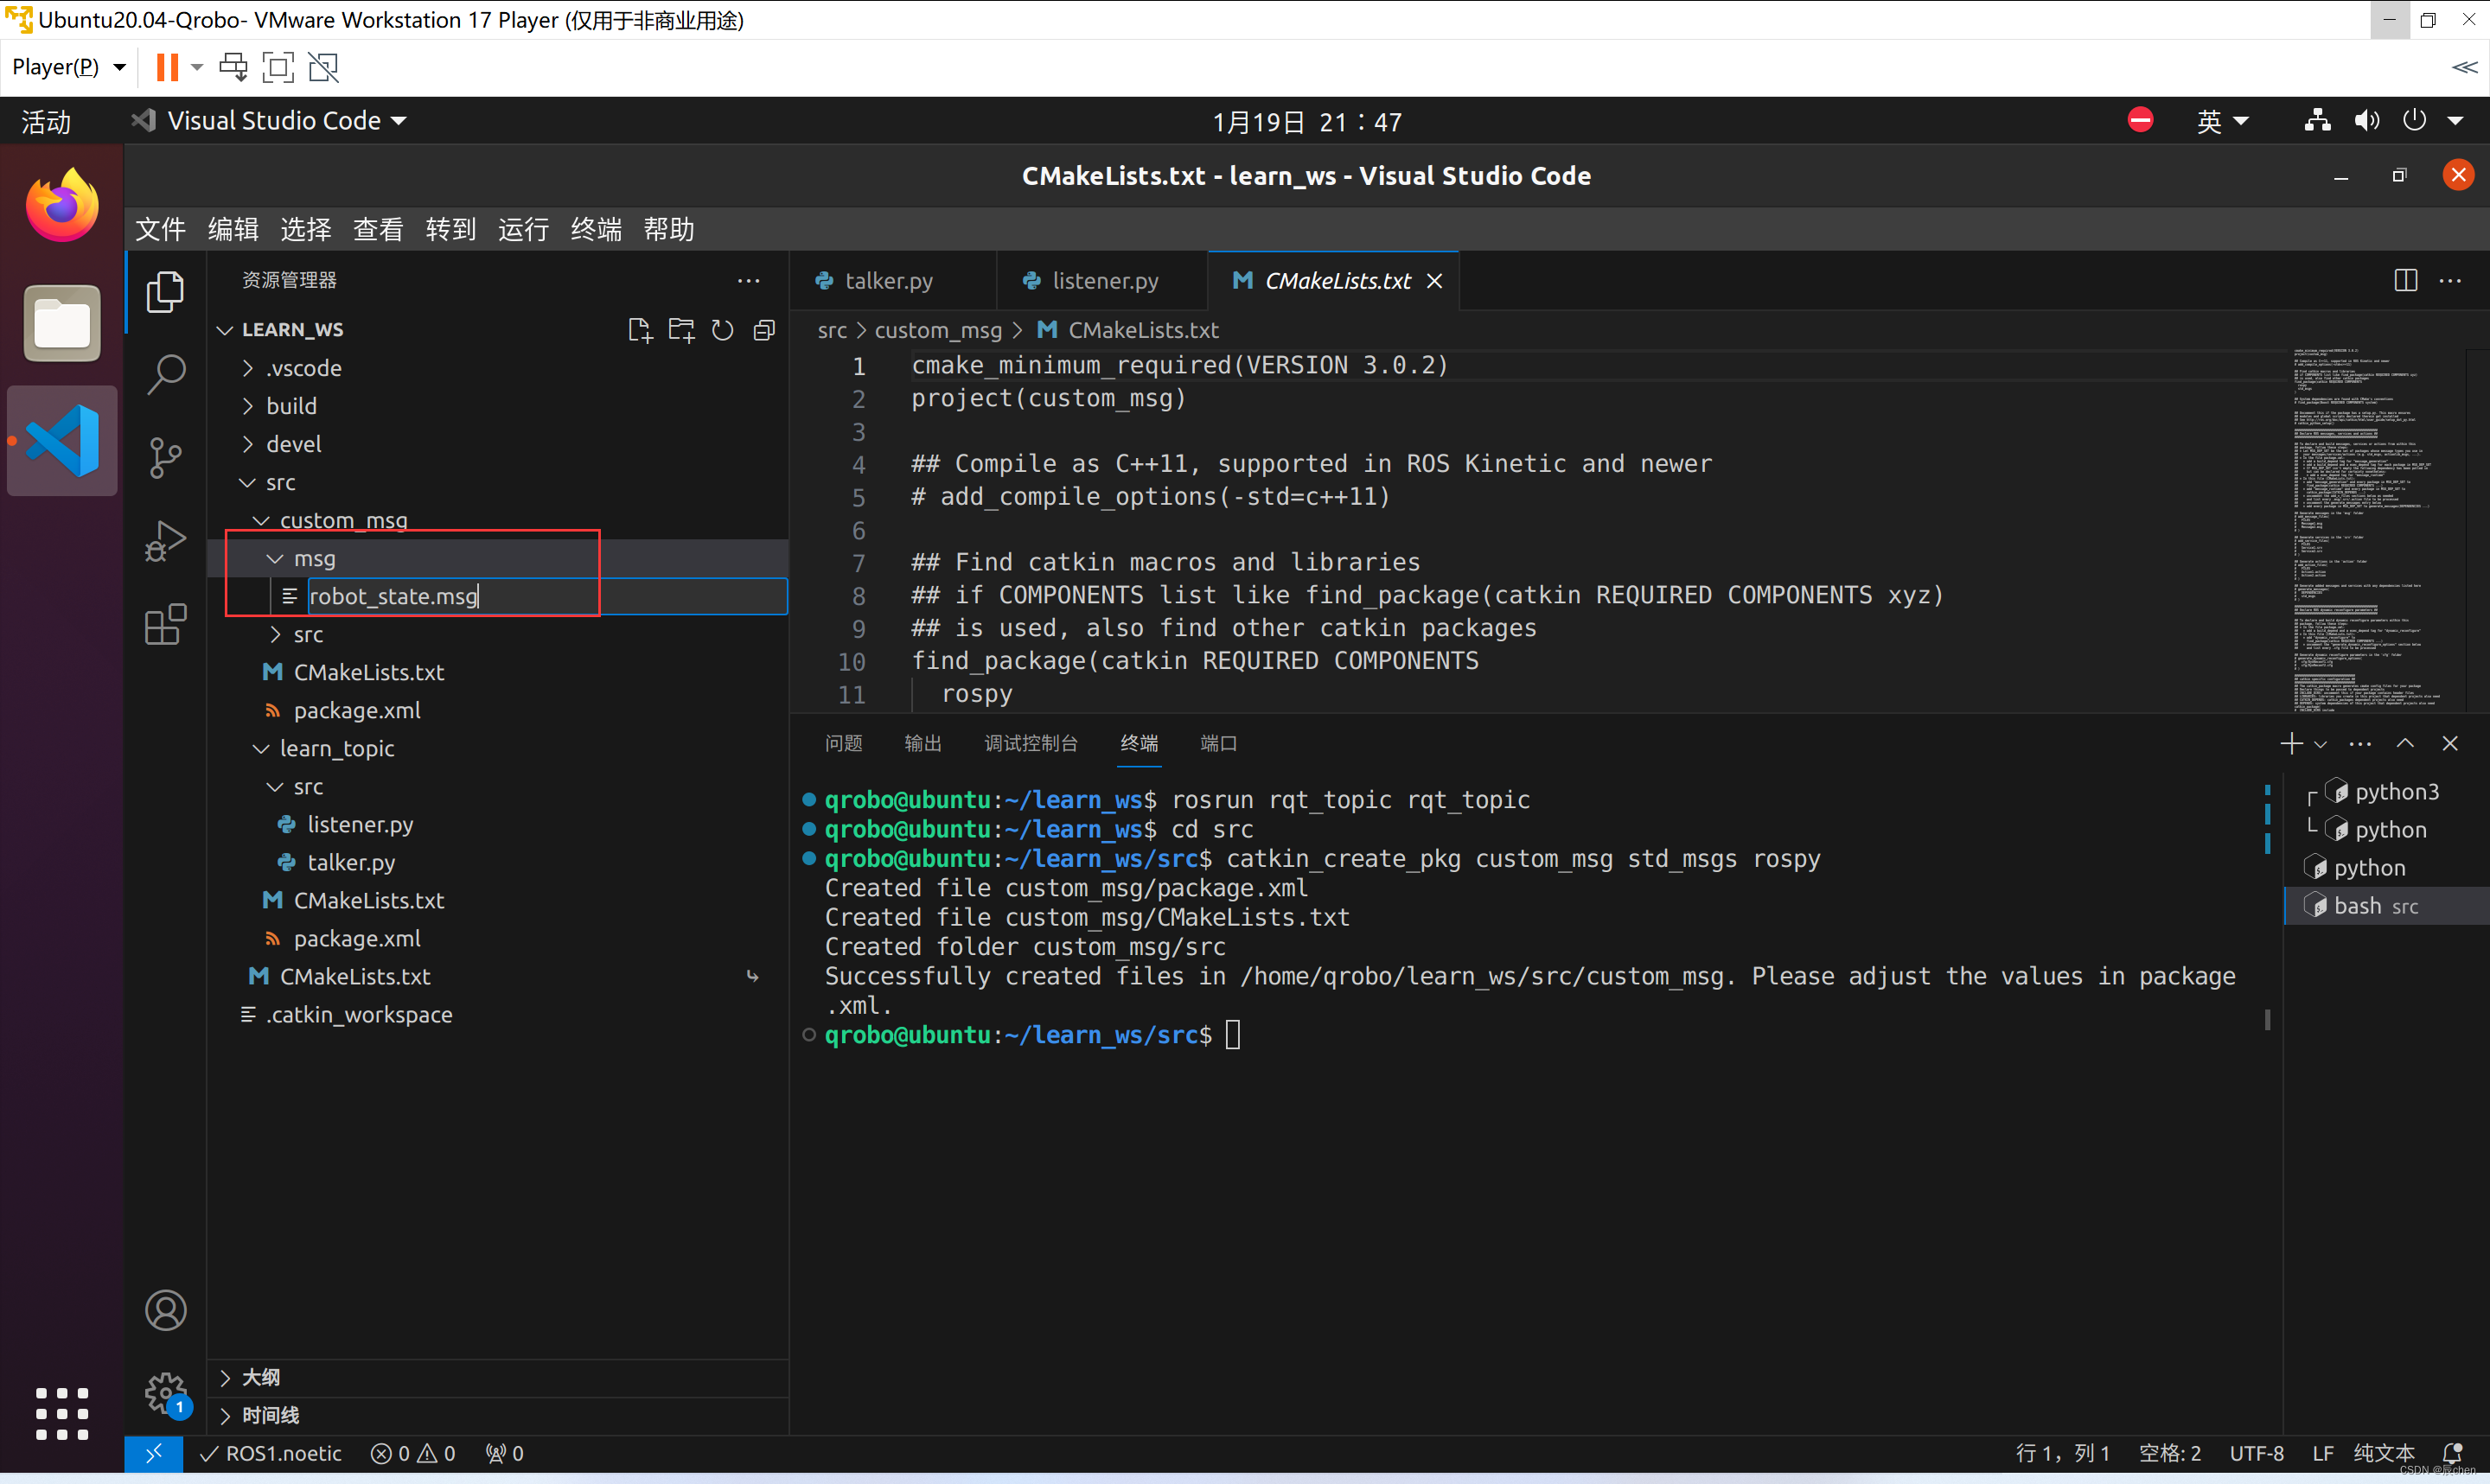Change line ending LF in status bar
Viewport: 2490px width, 1484px height.
coord(2322,1453)
